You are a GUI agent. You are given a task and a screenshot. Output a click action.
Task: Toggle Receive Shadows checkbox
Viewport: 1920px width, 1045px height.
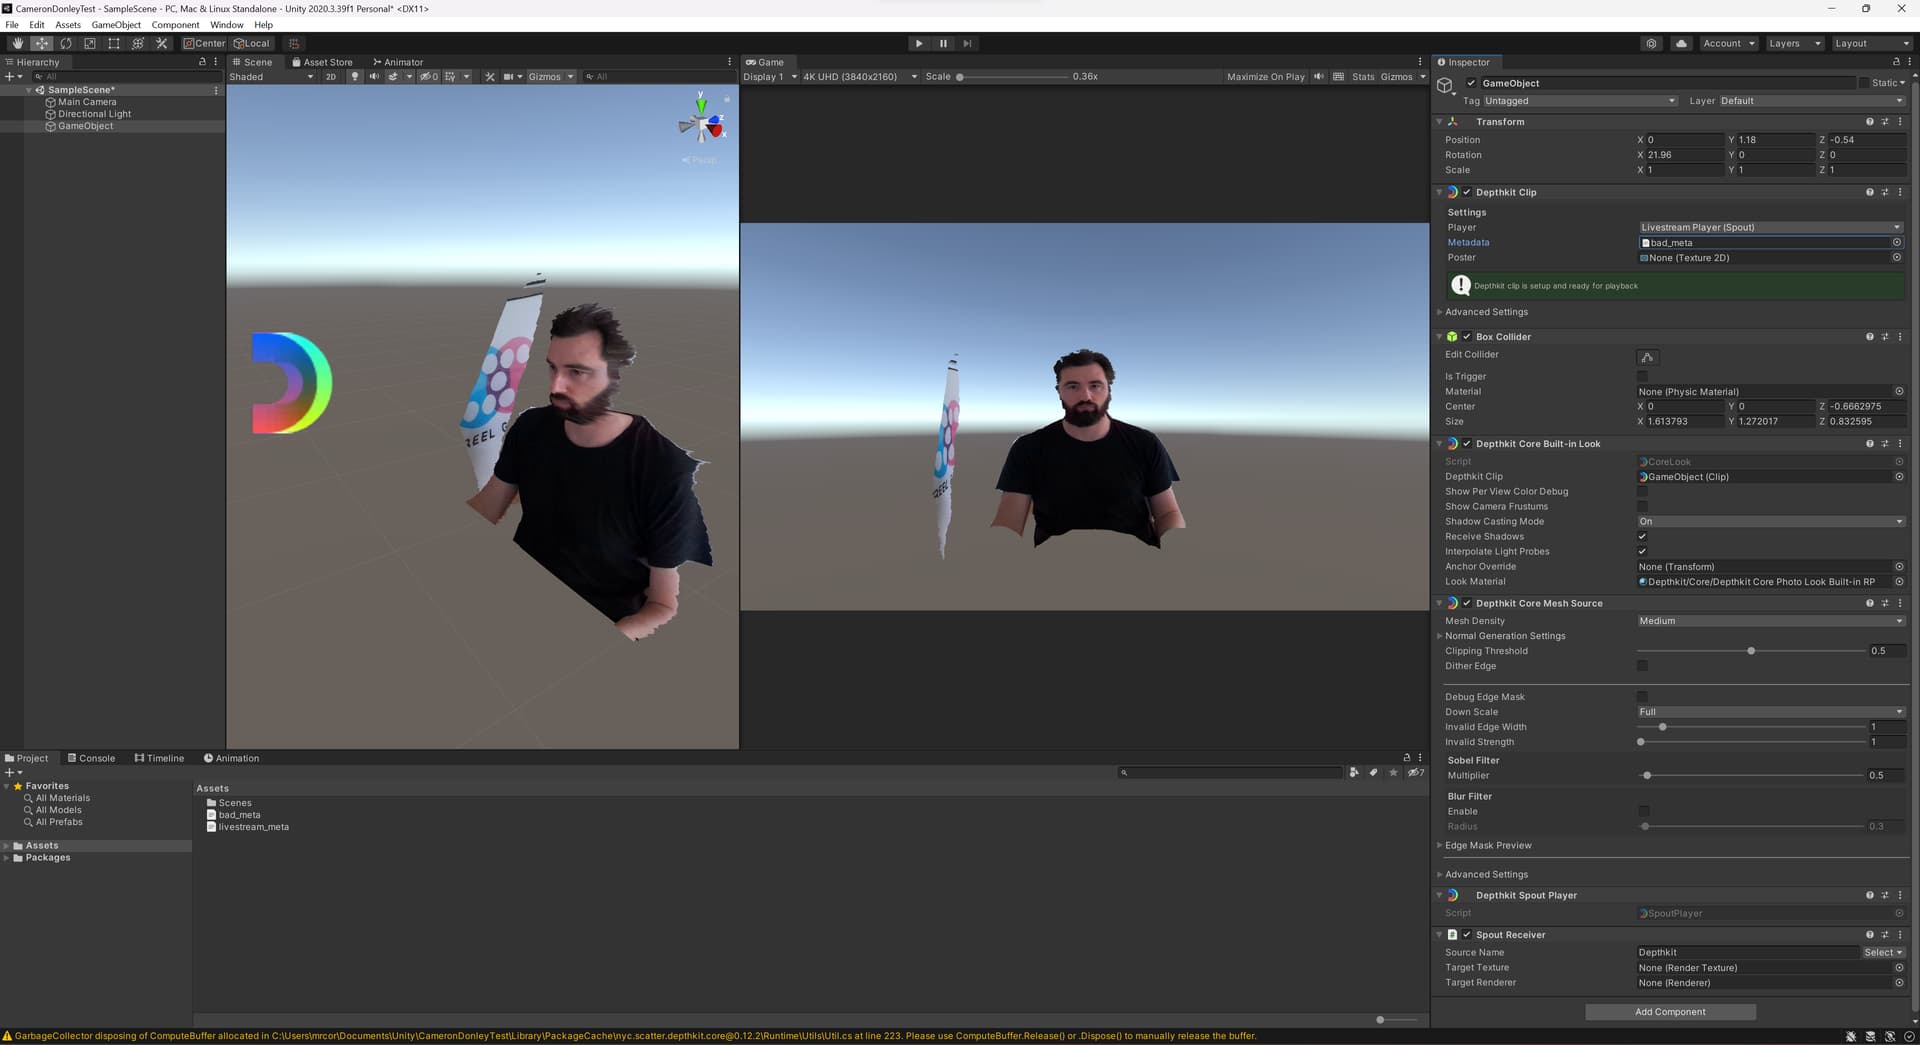[x=1642, y=537]
